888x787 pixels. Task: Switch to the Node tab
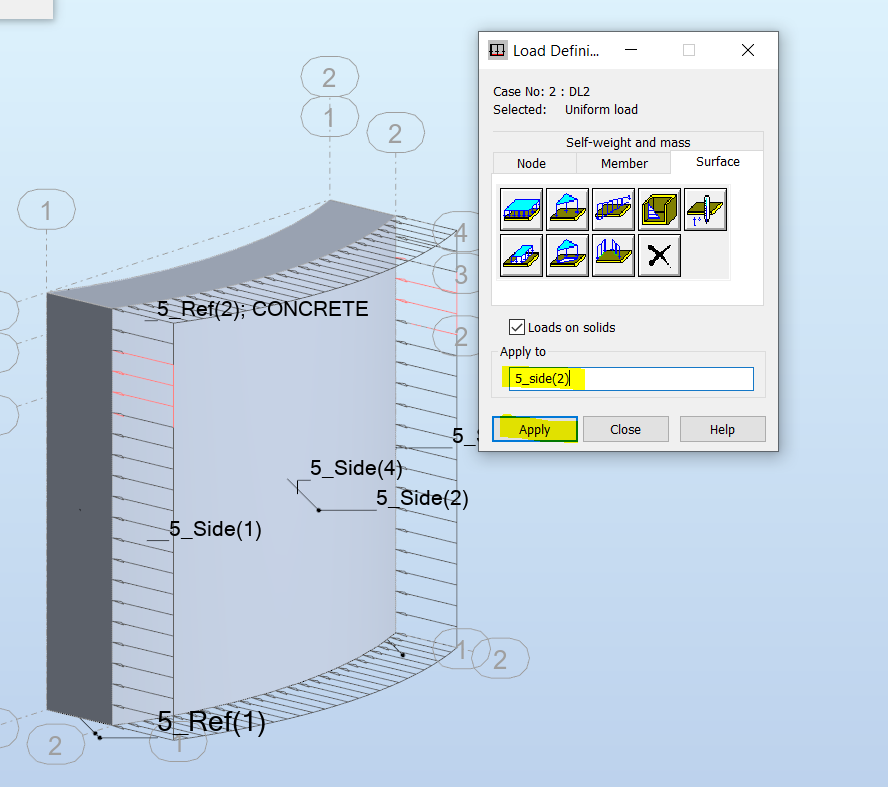tap(533, 163)
